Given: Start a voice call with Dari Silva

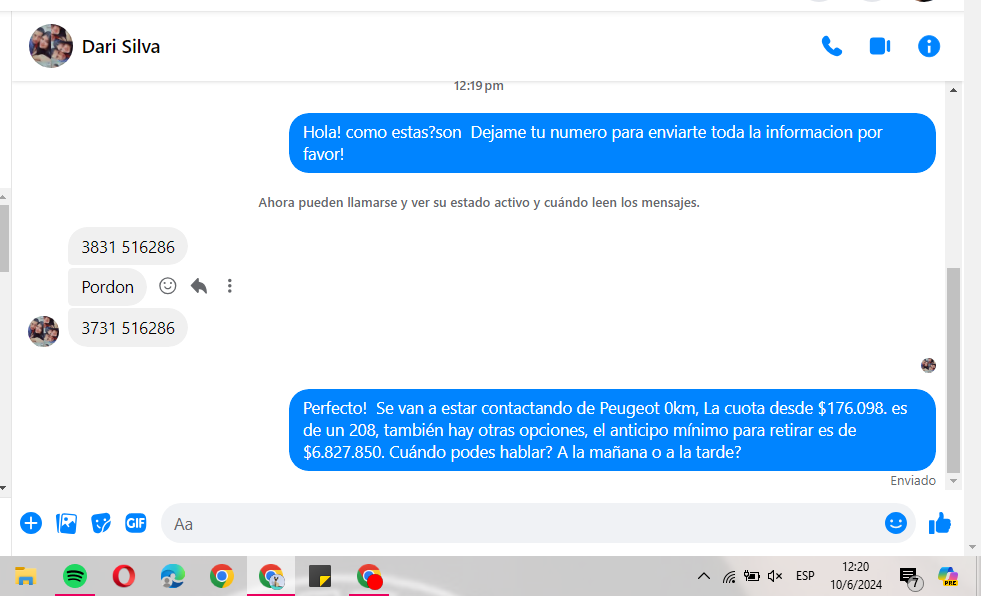Looking at the screenshot, I should coord(831,46).
